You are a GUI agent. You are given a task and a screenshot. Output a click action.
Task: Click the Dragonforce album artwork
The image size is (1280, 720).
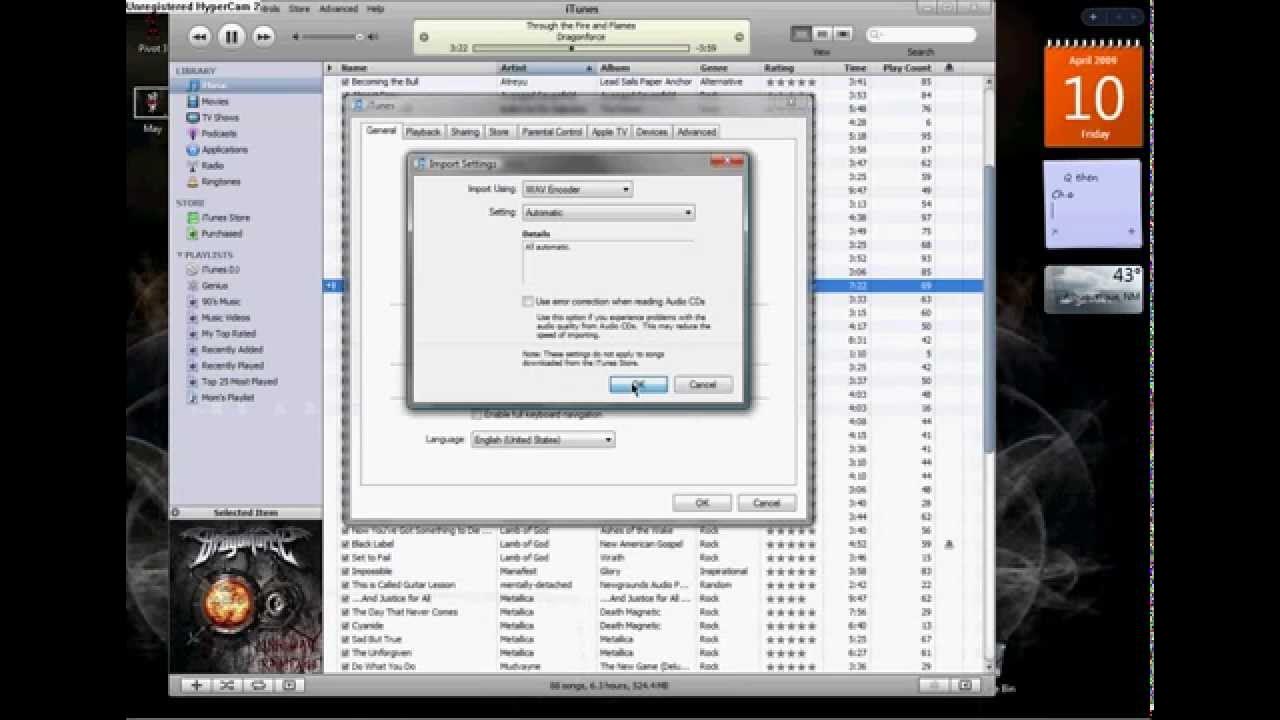tap(246, 598)
